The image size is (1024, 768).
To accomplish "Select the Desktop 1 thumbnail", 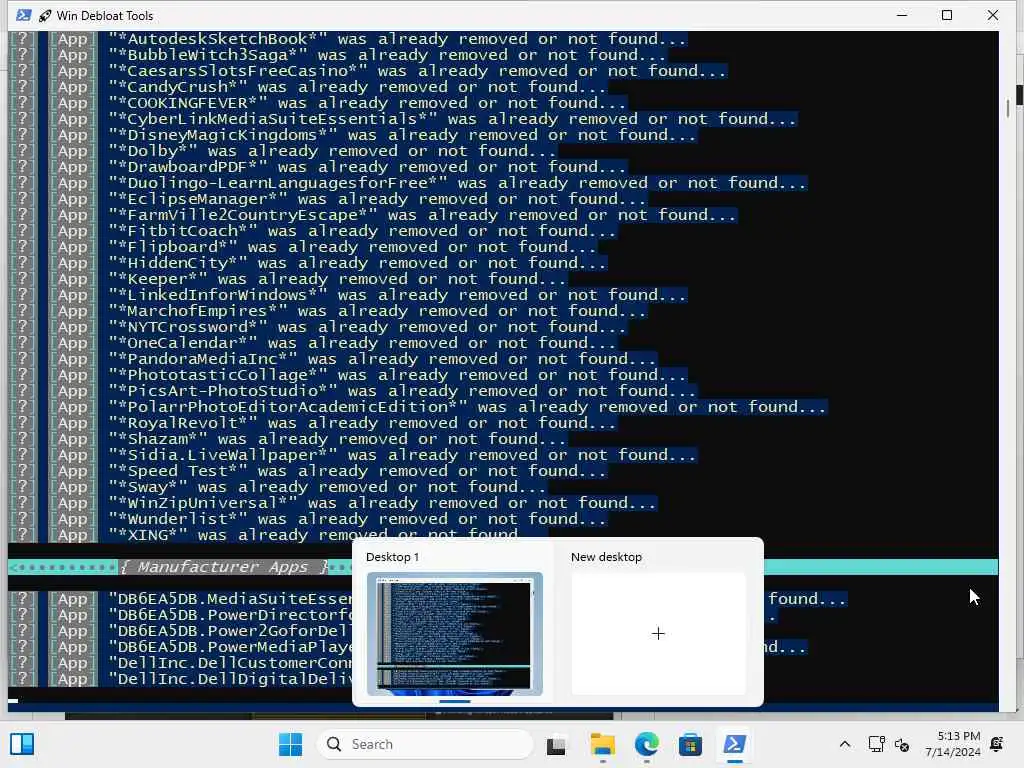I will 455,633.
